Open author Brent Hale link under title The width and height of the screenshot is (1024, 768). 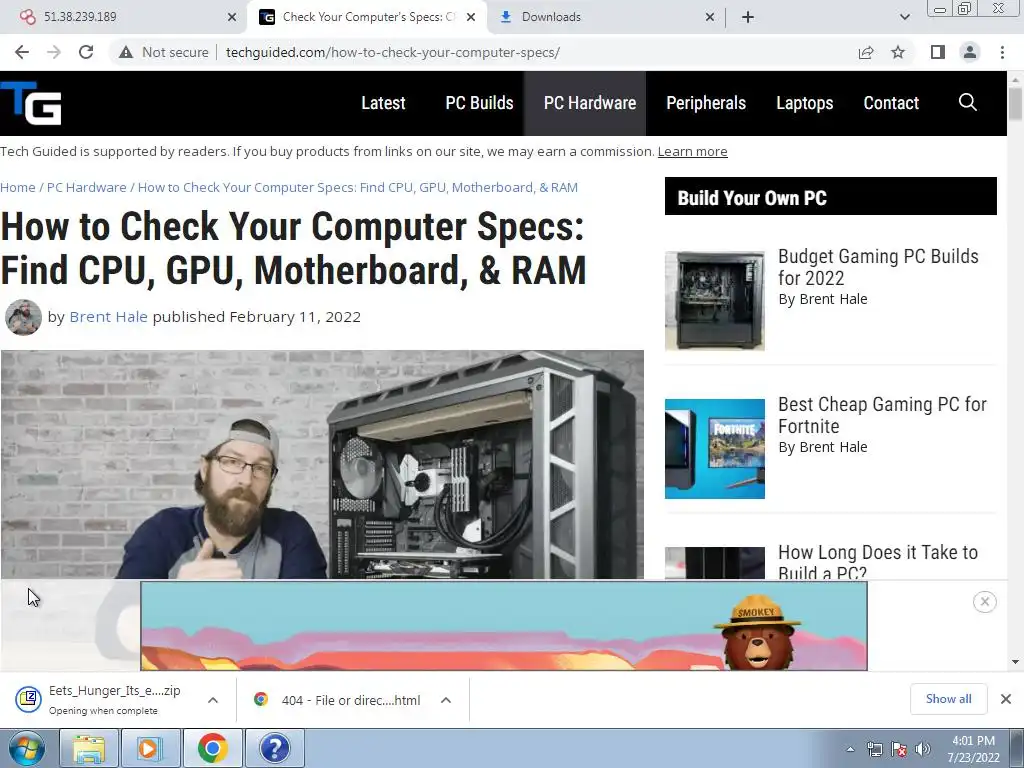108,317
